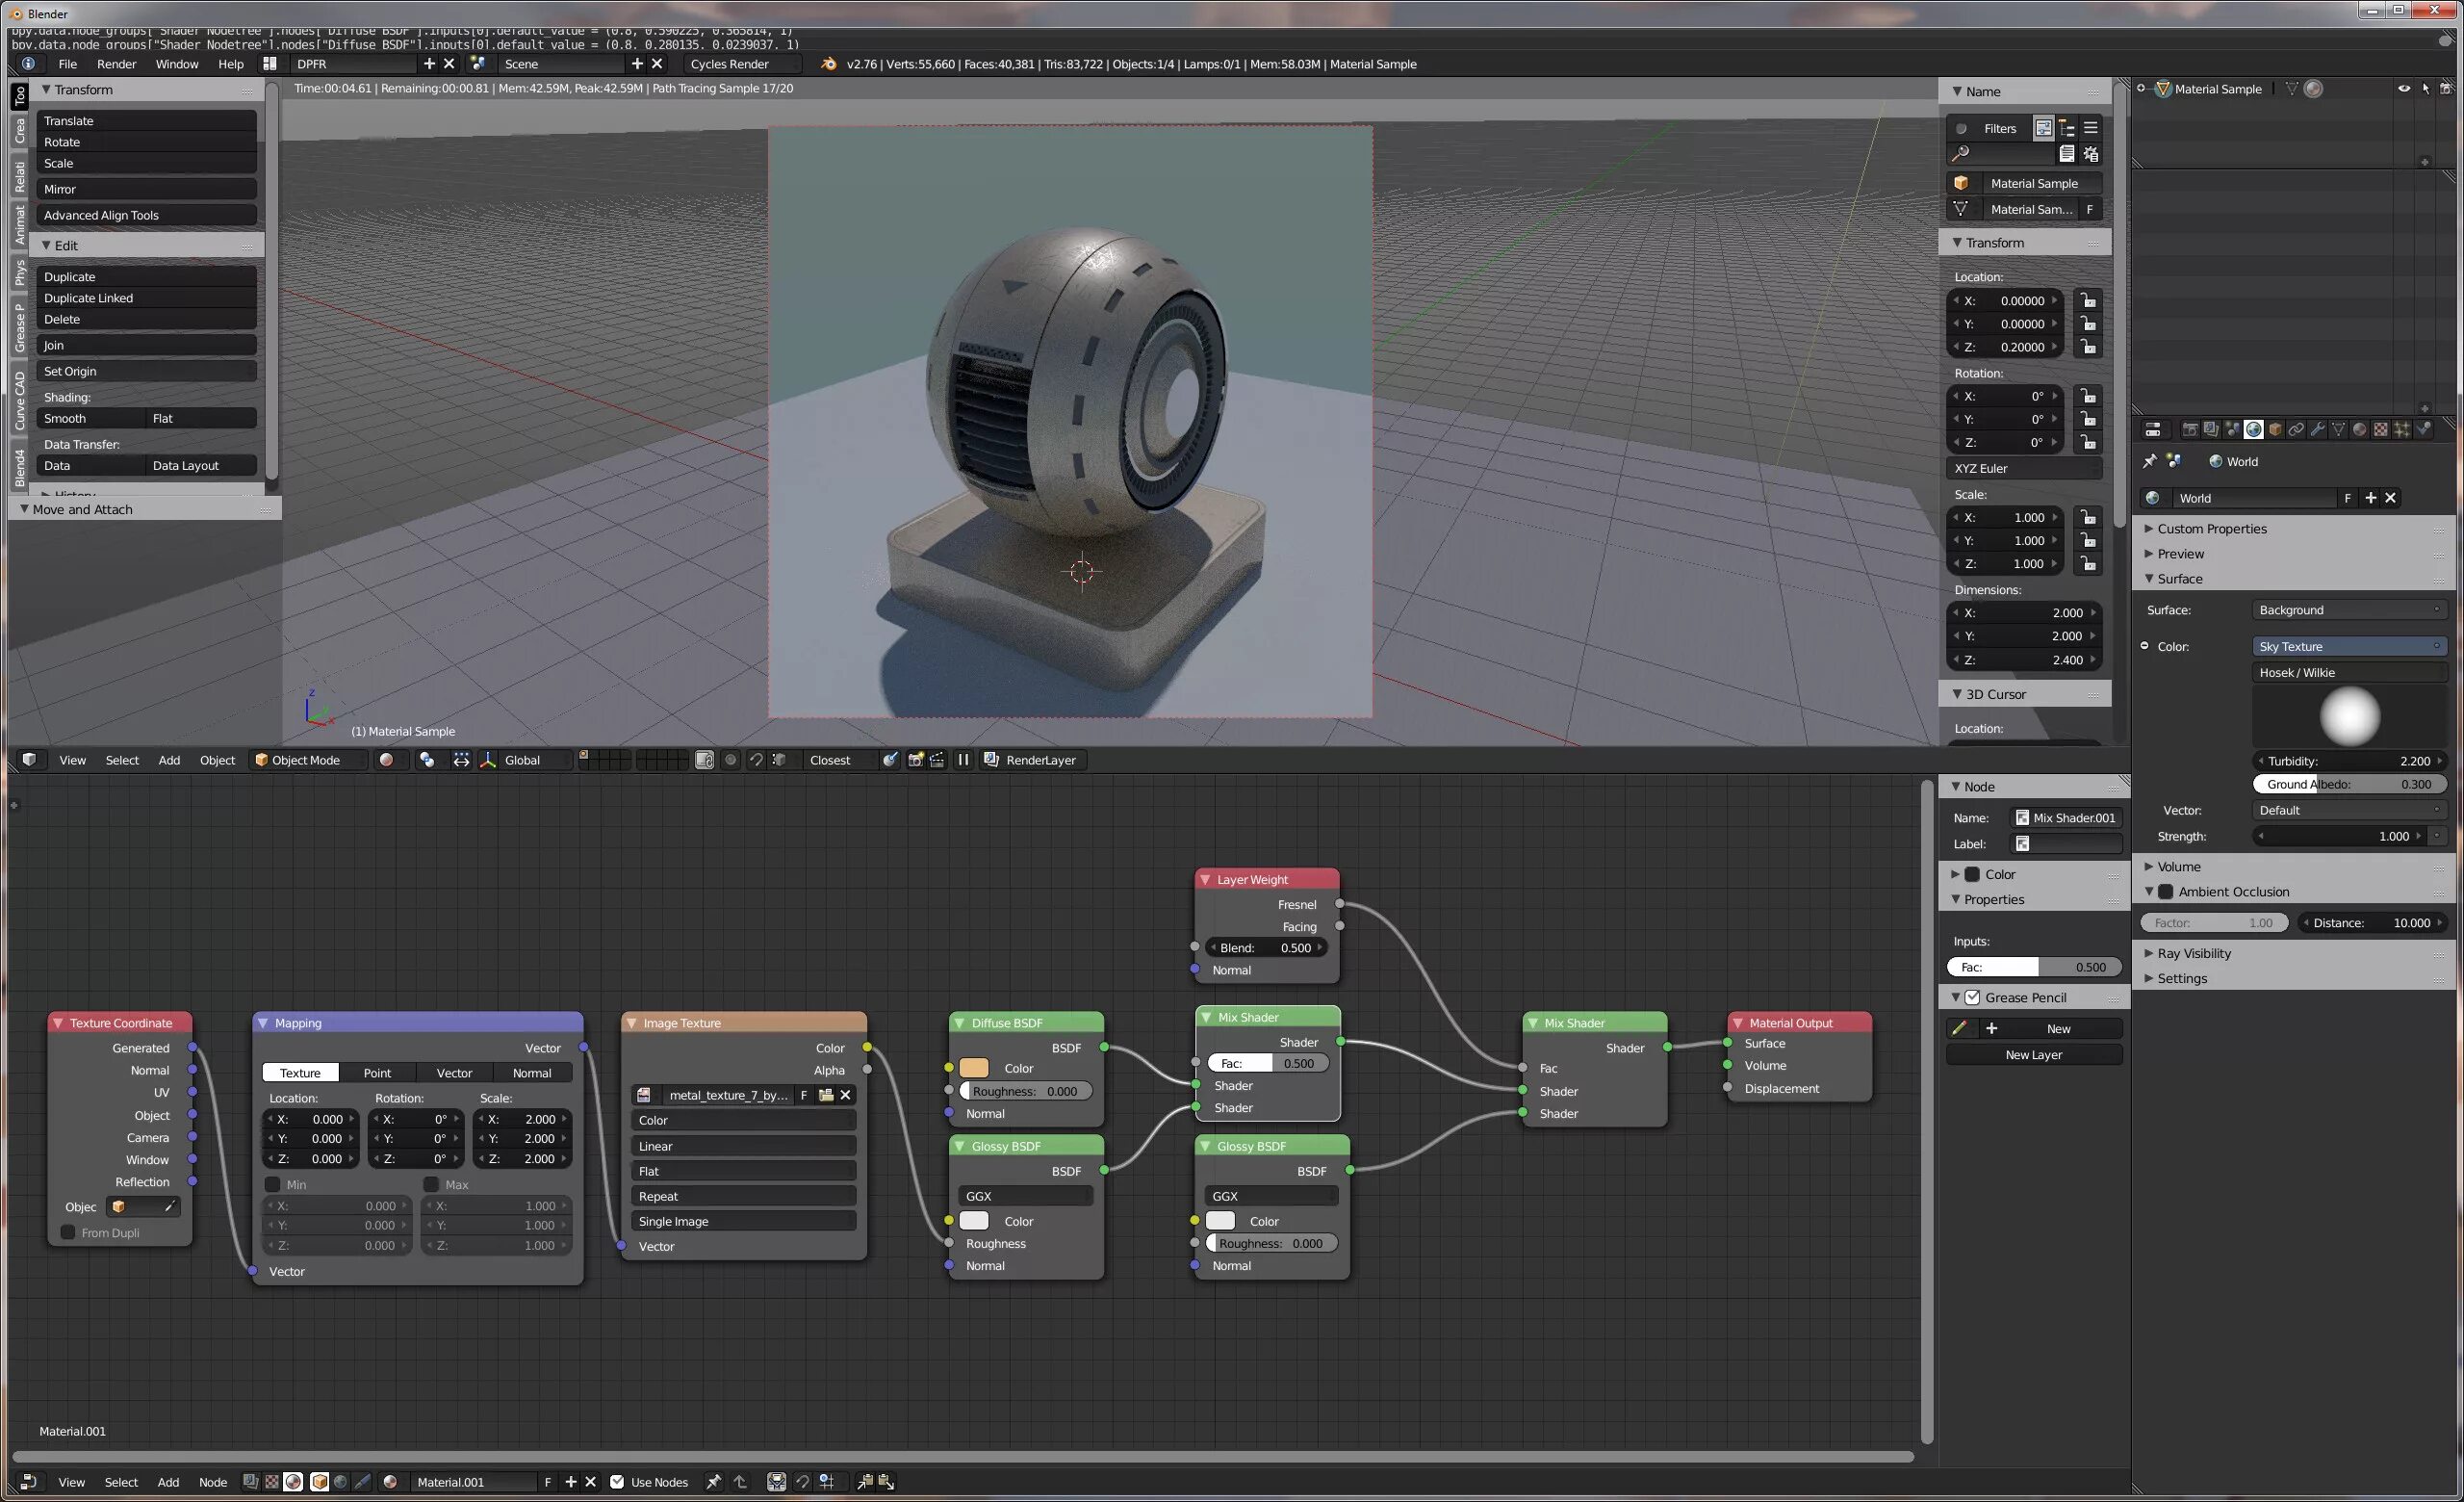Open Object Mode dropdown
Screen dimensions: 2464x1502
coord(308,760)
